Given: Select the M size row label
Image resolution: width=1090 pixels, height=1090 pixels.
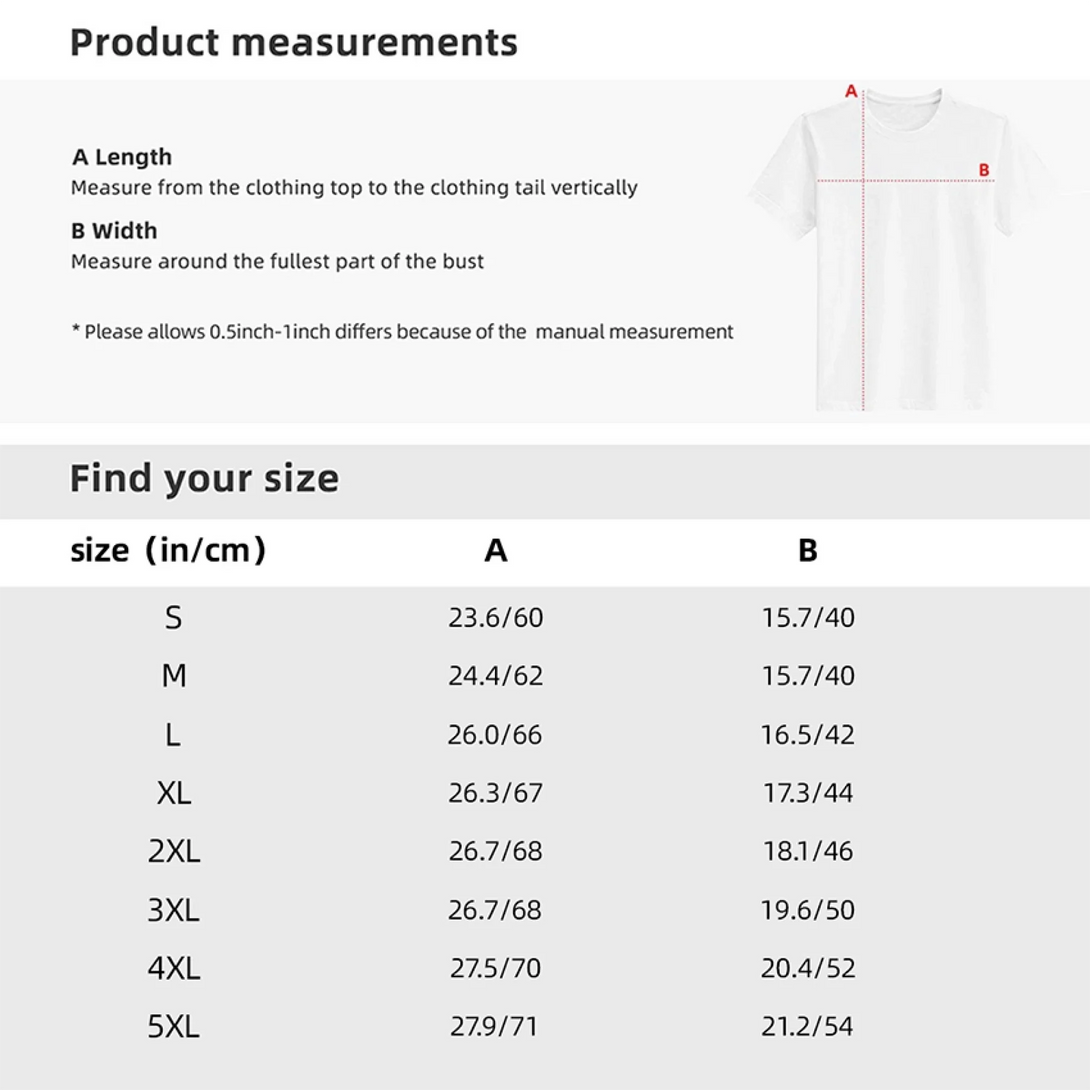Looking at the screenshot, I should point(173,676).
